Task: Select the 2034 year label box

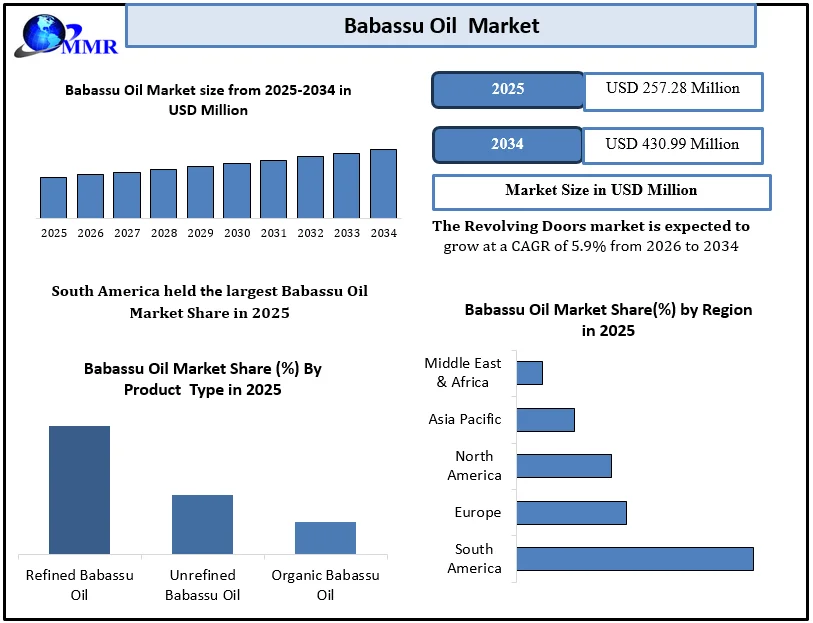Action: coord(508,145)
